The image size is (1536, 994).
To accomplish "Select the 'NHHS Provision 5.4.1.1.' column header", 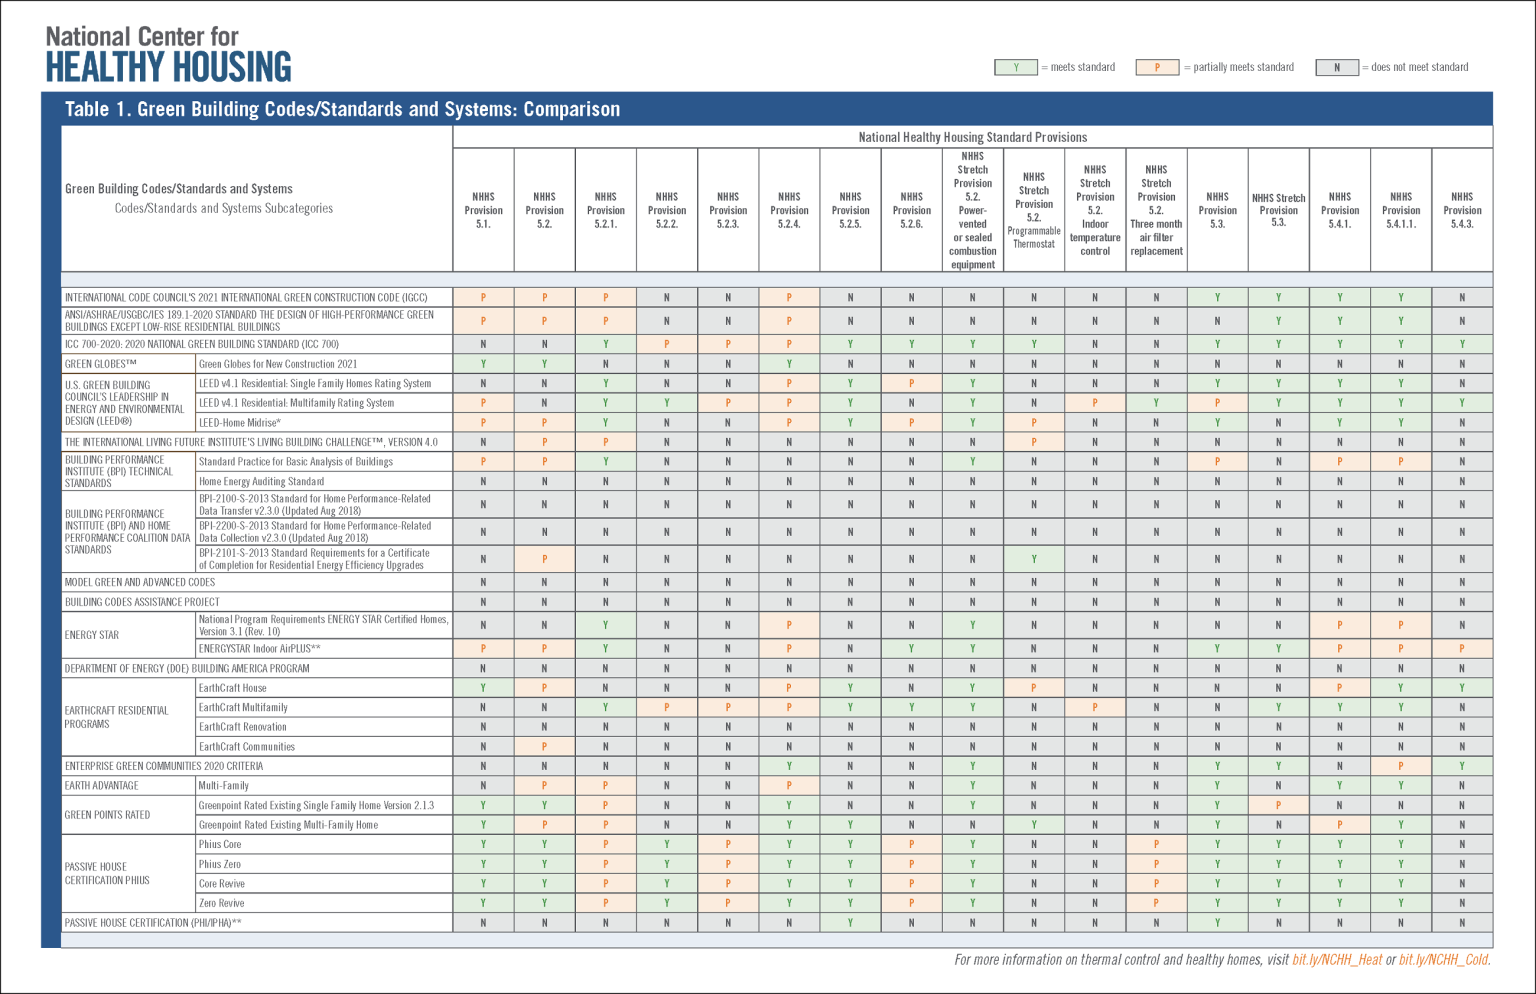I will click(1401, 210).
